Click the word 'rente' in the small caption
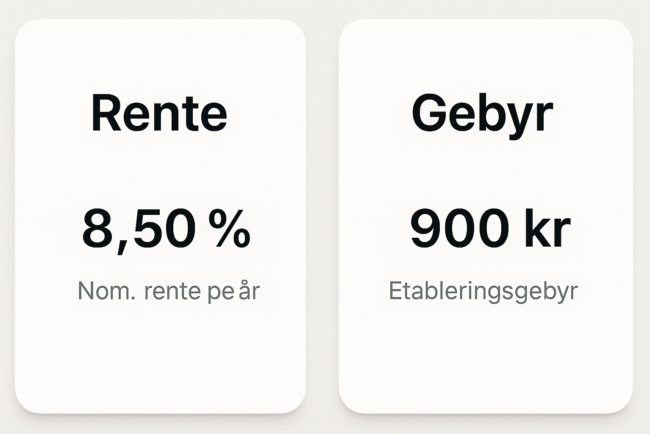 point(174,292)
